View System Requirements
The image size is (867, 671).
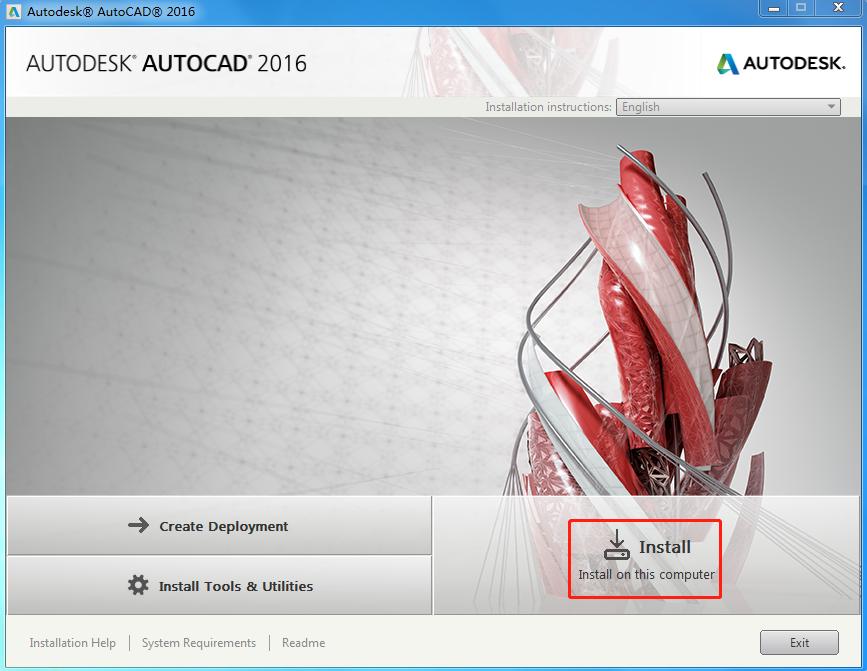coord(198,643)
